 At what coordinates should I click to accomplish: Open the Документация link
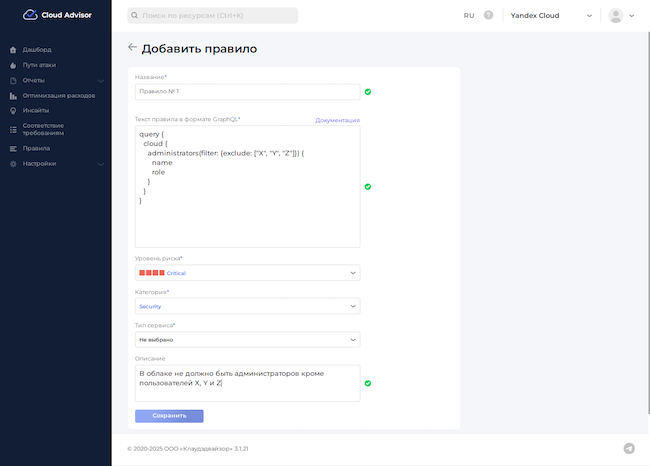(x=337, y=120)
